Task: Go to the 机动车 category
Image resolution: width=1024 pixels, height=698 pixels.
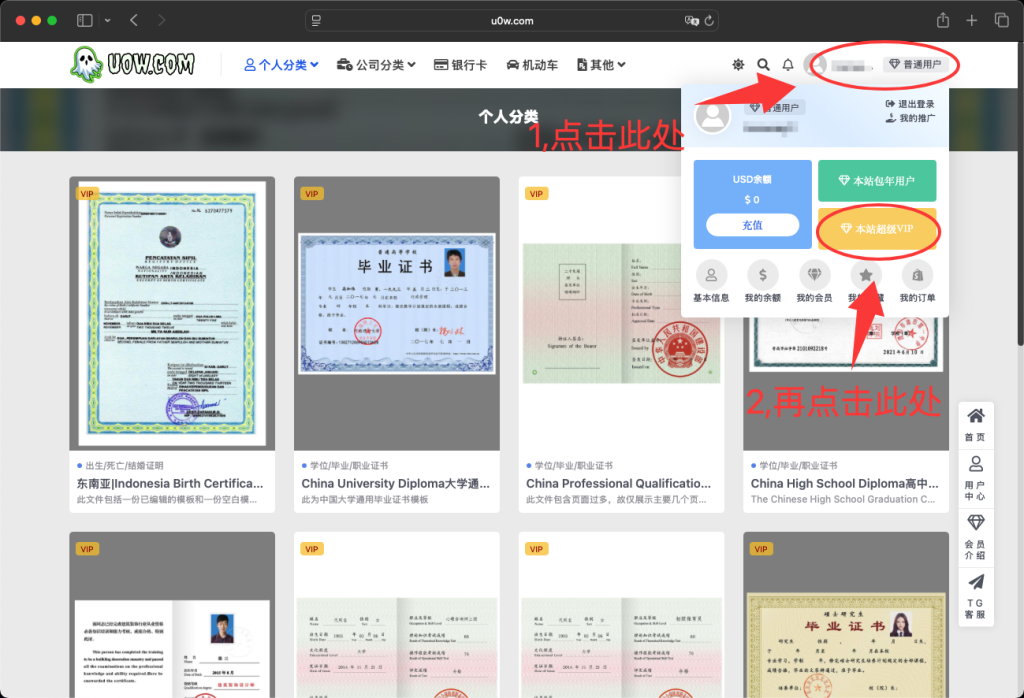Action: click(532, 65)
